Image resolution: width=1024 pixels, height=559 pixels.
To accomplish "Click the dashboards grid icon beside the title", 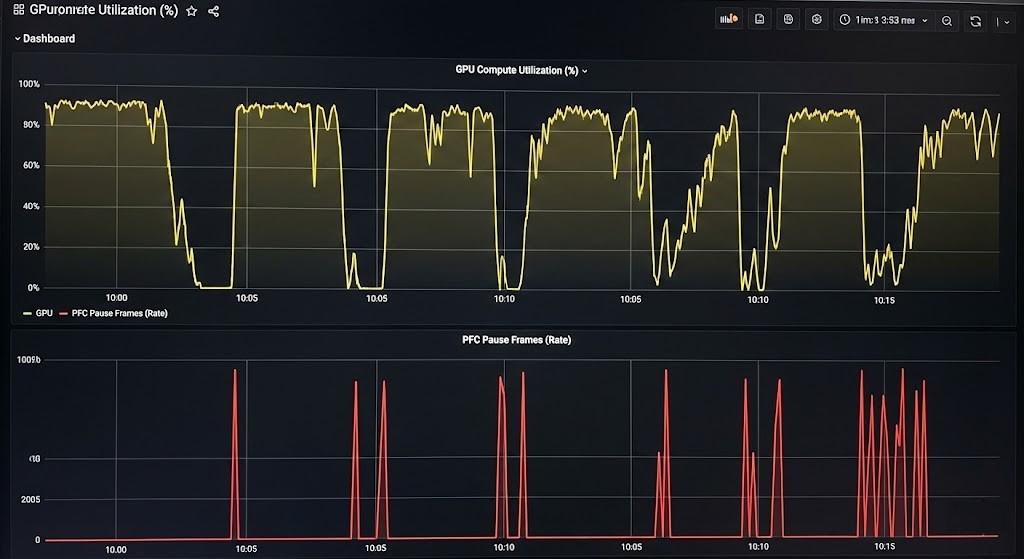I will tap(18, 10).
